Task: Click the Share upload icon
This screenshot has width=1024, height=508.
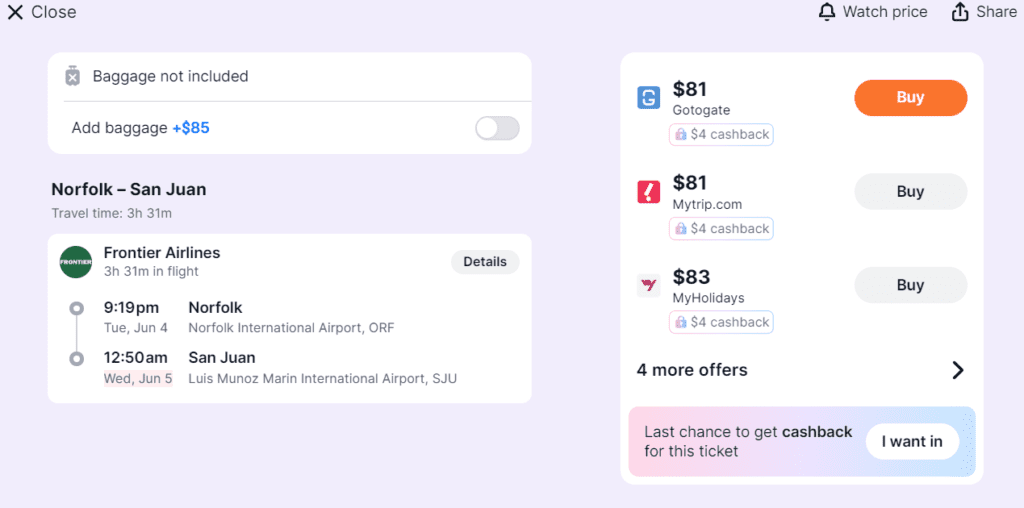Action: point(959,12)
